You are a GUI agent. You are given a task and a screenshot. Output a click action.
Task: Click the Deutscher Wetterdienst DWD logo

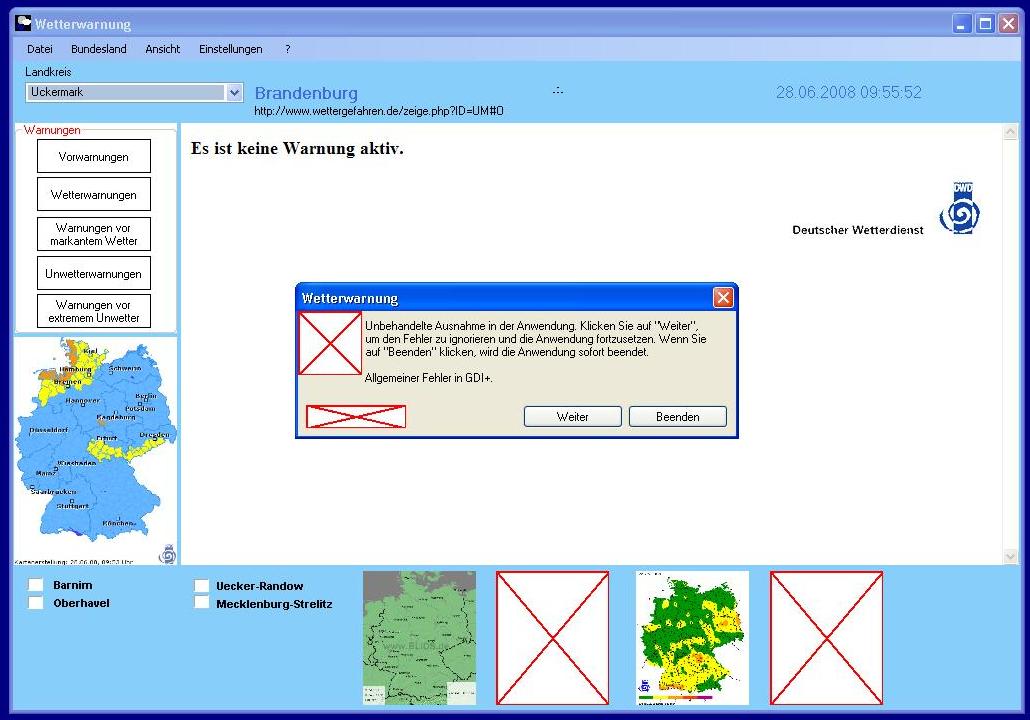(x=959, y=208)
